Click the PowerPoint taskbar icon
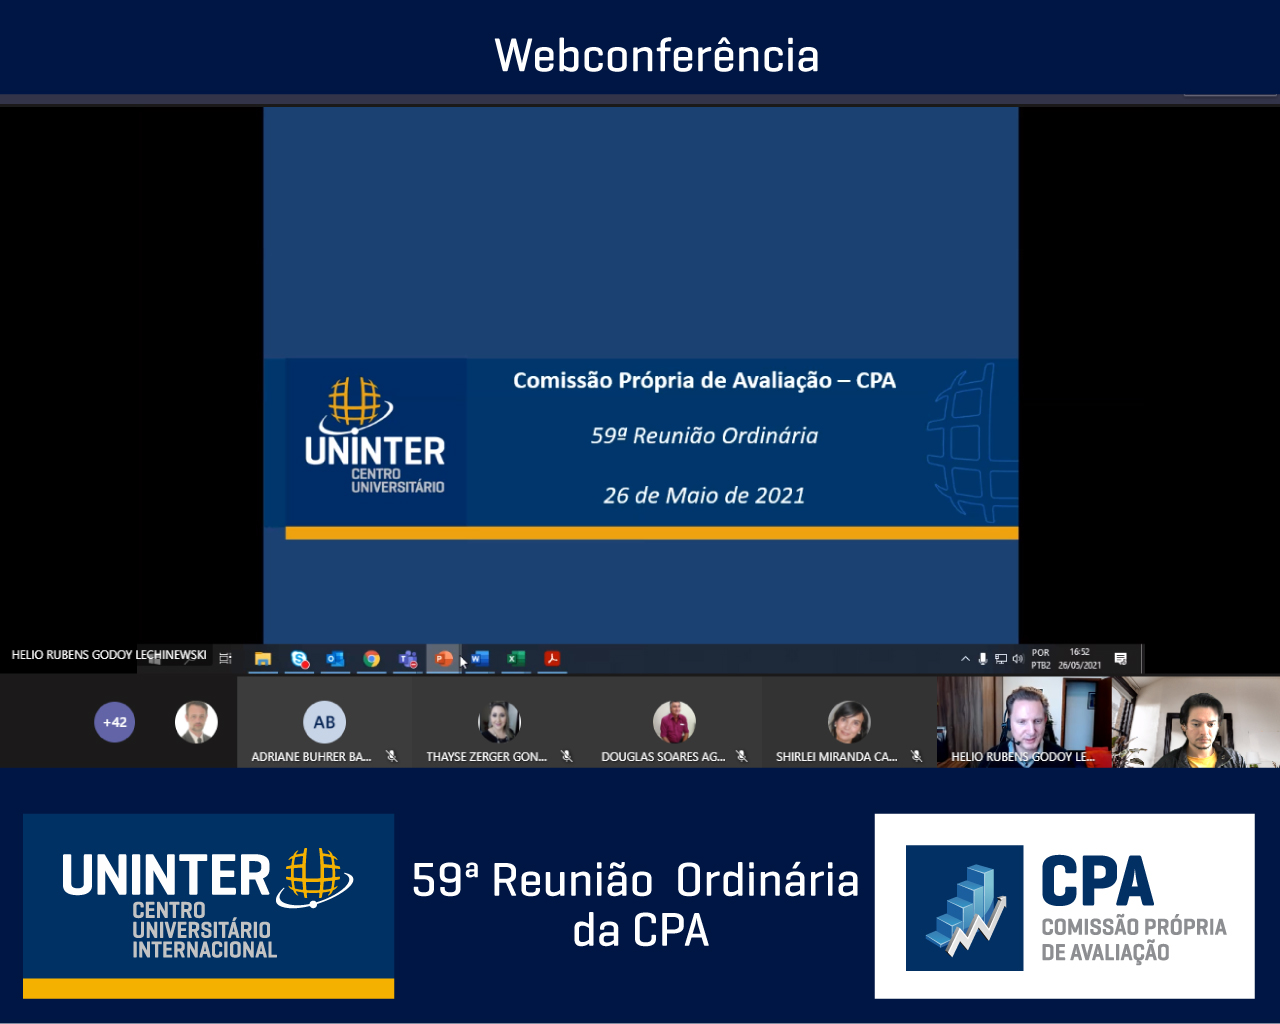1280x1024 pixels. [x=443, y=659]
